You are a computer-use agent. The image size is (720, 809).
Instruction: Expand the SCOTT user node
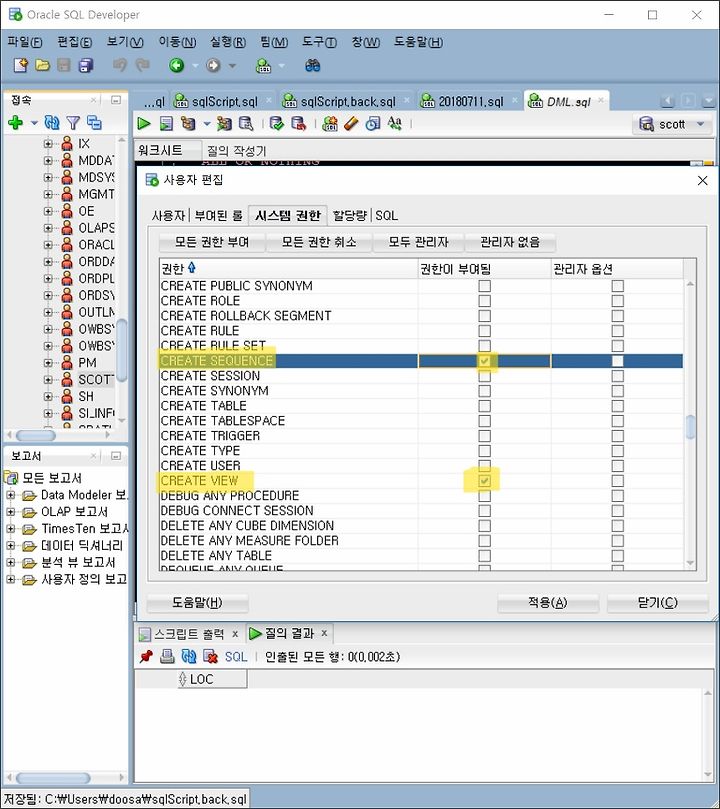coord(48,380)
